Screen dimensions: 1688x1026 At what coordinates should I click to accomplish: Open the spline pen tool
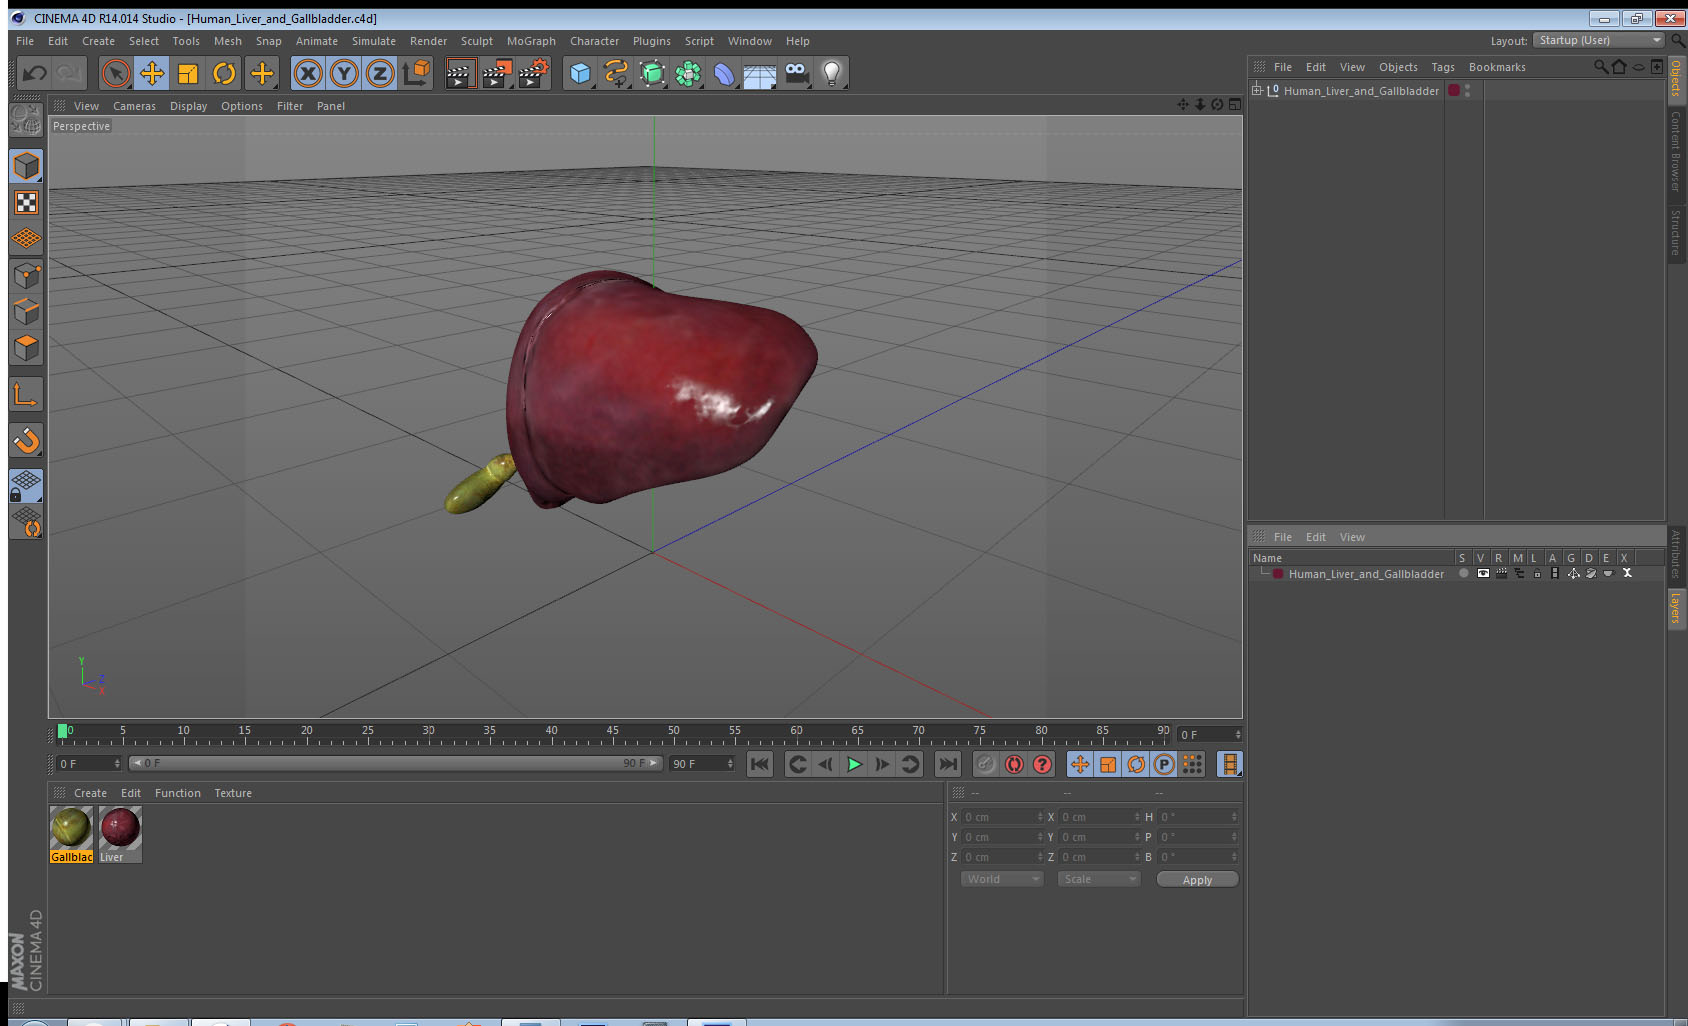[616, 73]
